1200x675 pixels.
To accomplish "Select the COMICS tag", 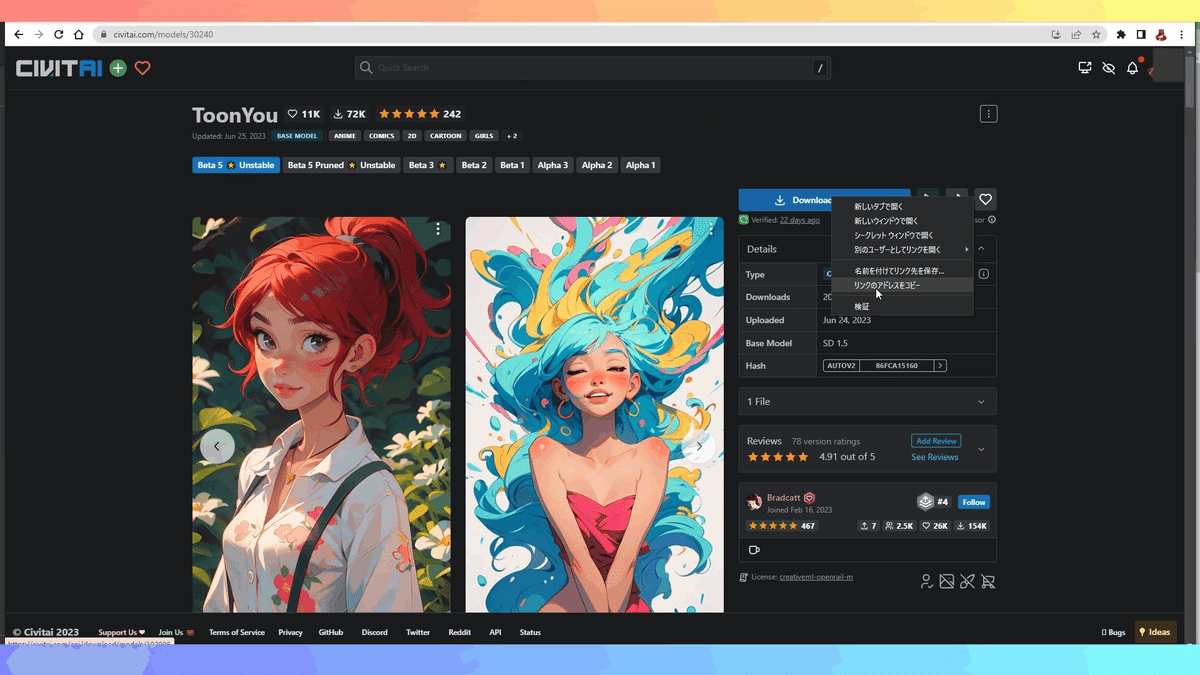I will tap(381, 136).
